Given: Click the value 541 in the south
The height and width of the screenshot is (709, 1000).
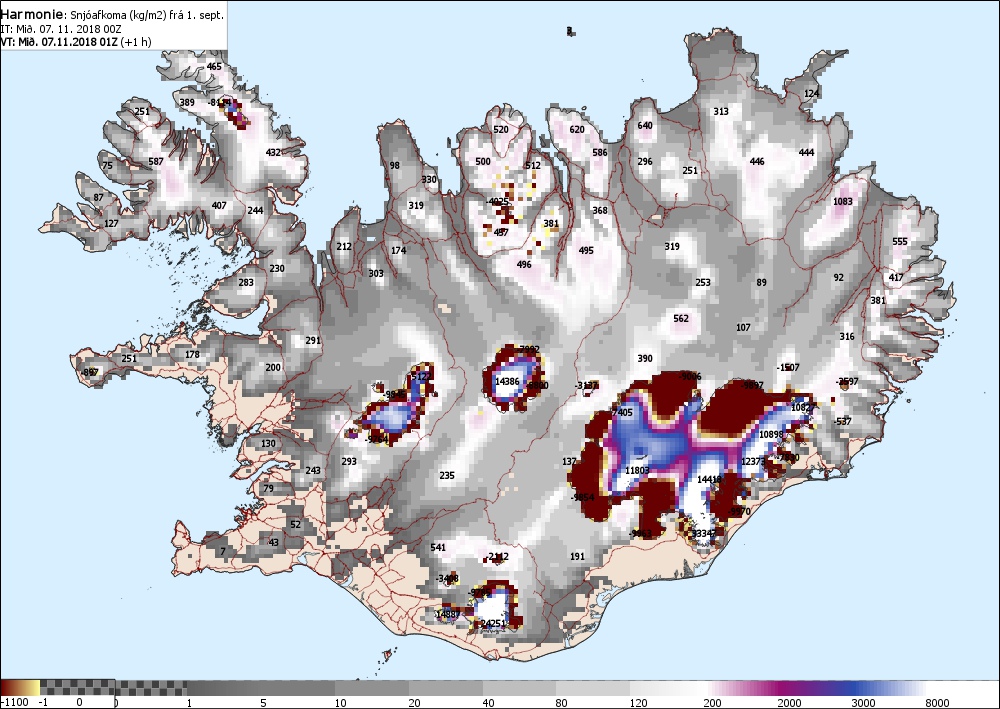Looking at the screenshot, I should [x=438, y=547].
